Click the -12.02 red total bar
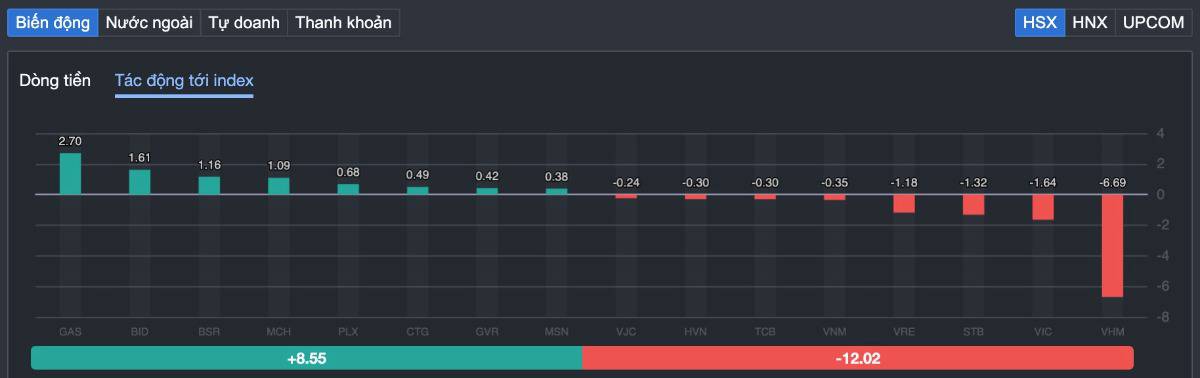Image resolution: width=1200 pixels, height=378 pixels. coord(858,357)
